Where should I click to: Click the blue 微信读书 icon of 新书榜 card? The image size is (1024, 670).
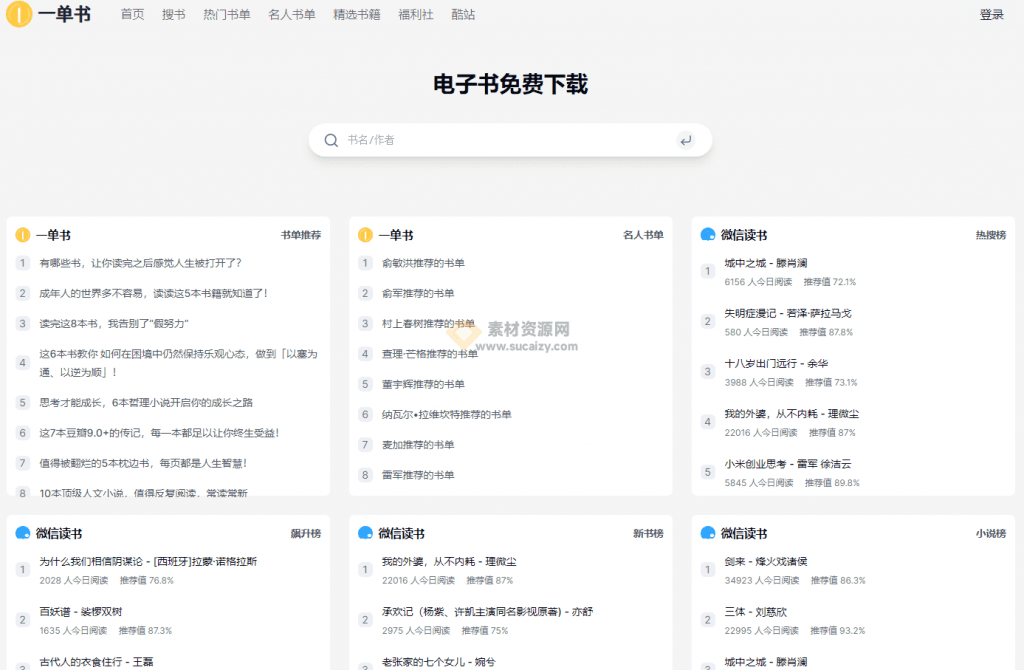(365, 534)
